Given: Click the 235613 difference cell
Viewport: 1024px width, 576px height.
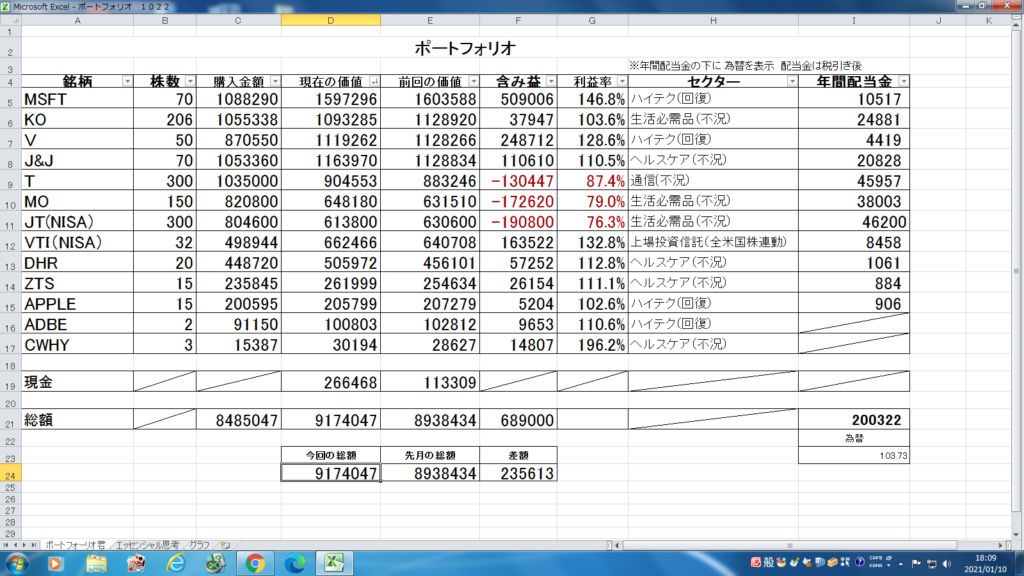Looking at the screenshot, I should [x=518, y=473].
